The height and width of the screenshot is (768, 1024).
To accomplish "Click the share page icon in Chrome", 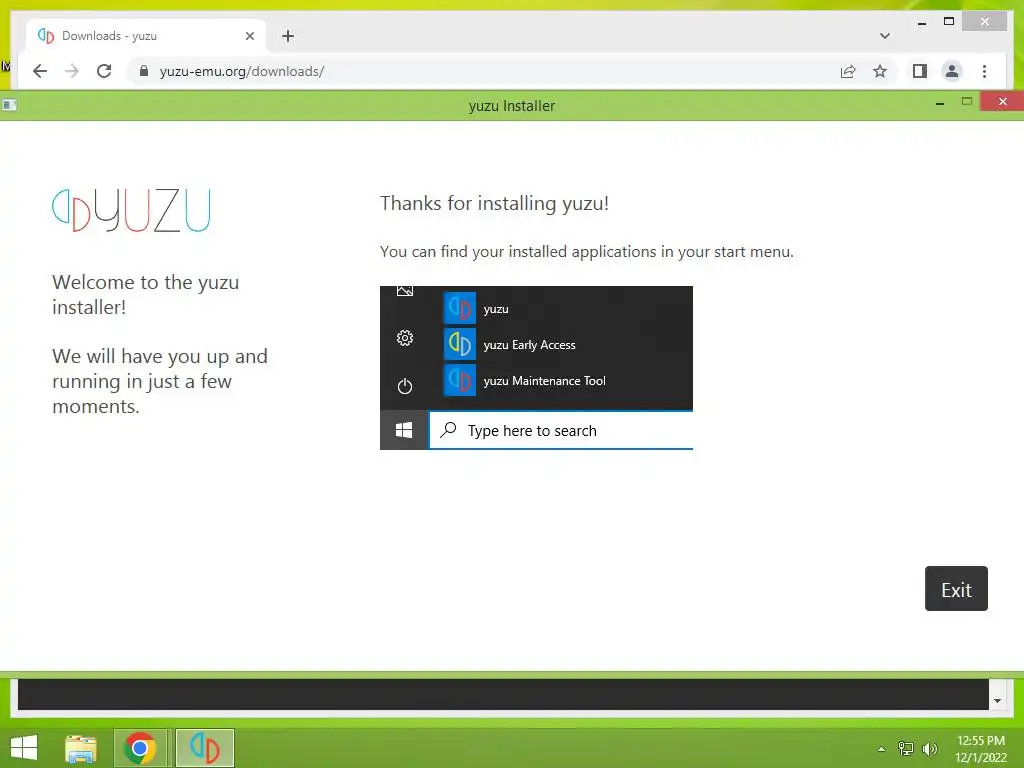I will point(848,71).
